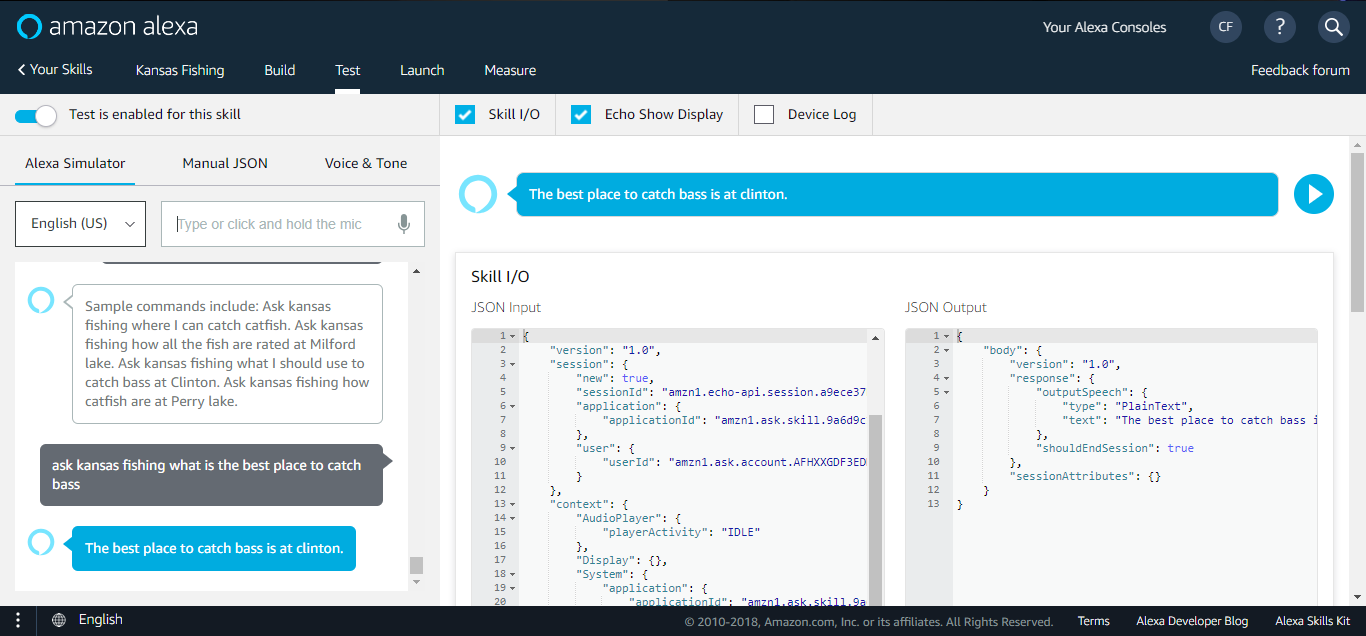Enable the Device Log checkbox

coord(764,114)
